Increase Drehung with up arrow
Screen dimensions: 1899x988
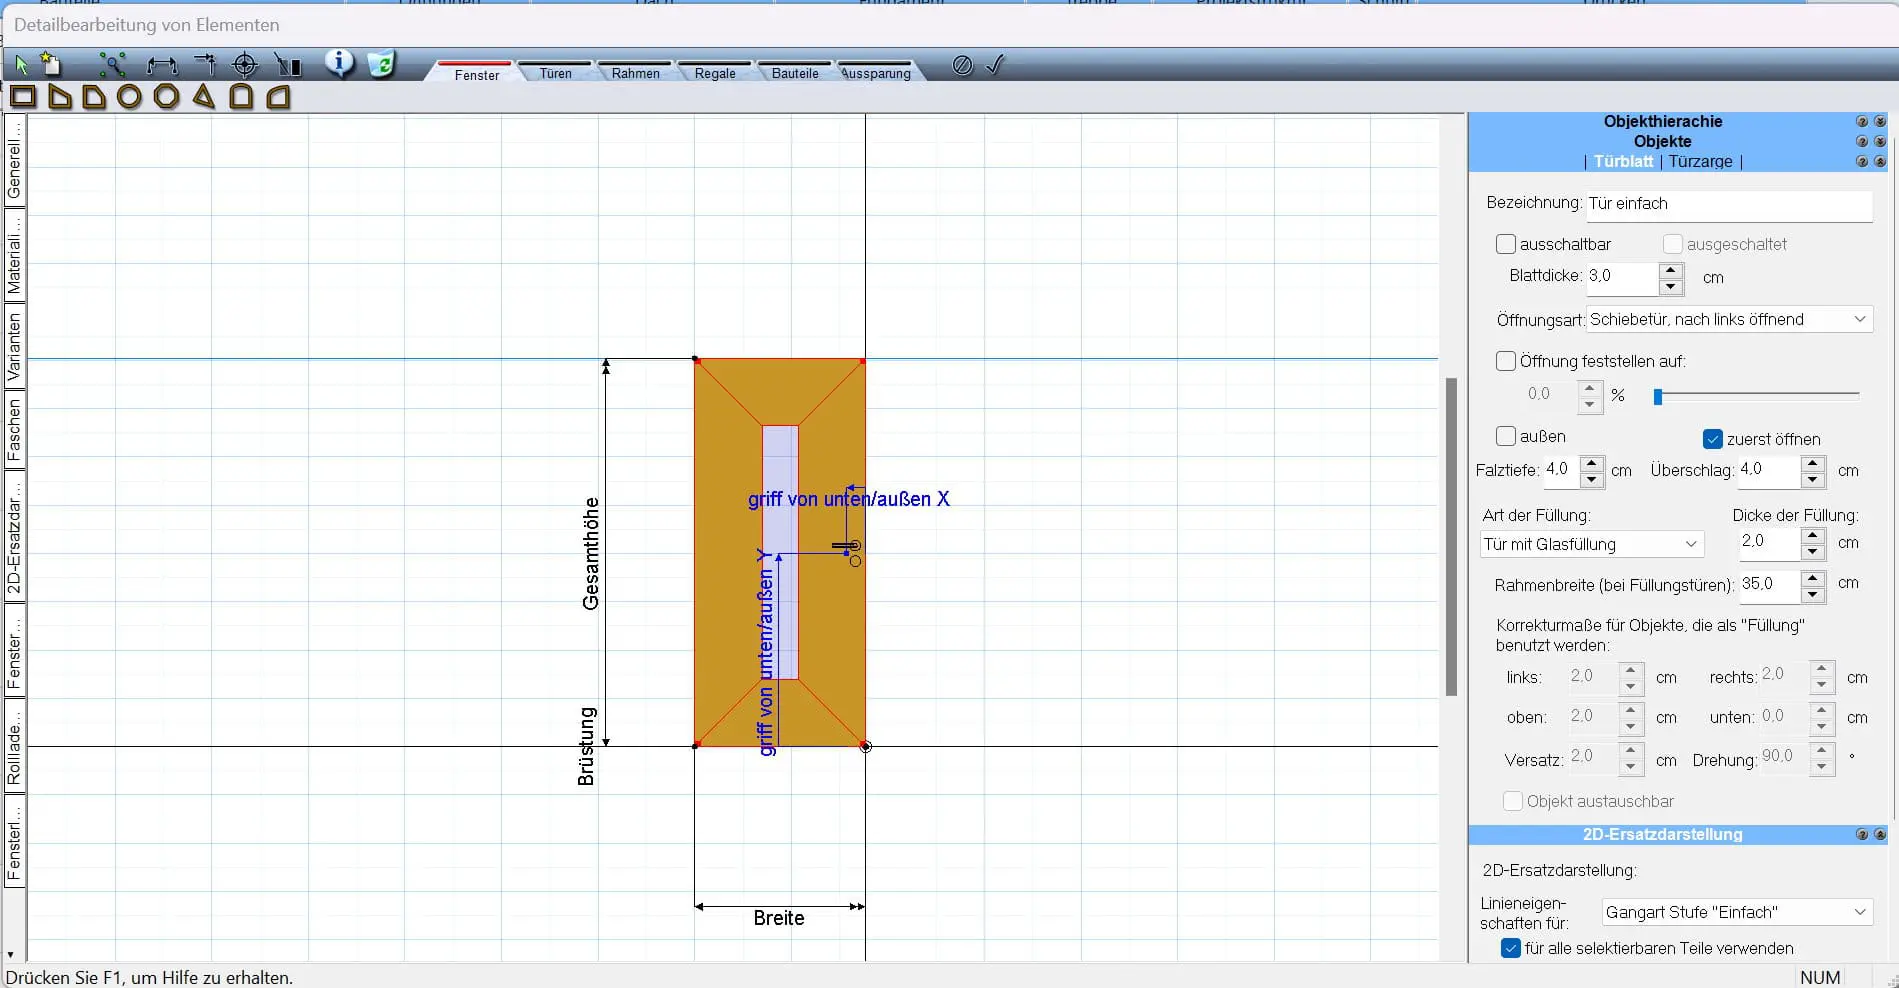pyautogui.click(x=1822, y=750)
